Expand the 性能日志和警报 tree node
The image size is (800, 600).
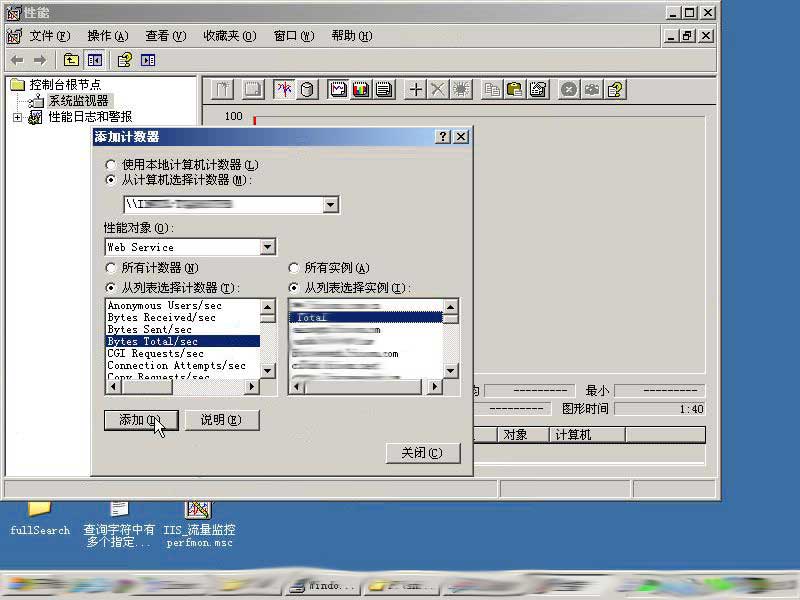click(17, 117)
